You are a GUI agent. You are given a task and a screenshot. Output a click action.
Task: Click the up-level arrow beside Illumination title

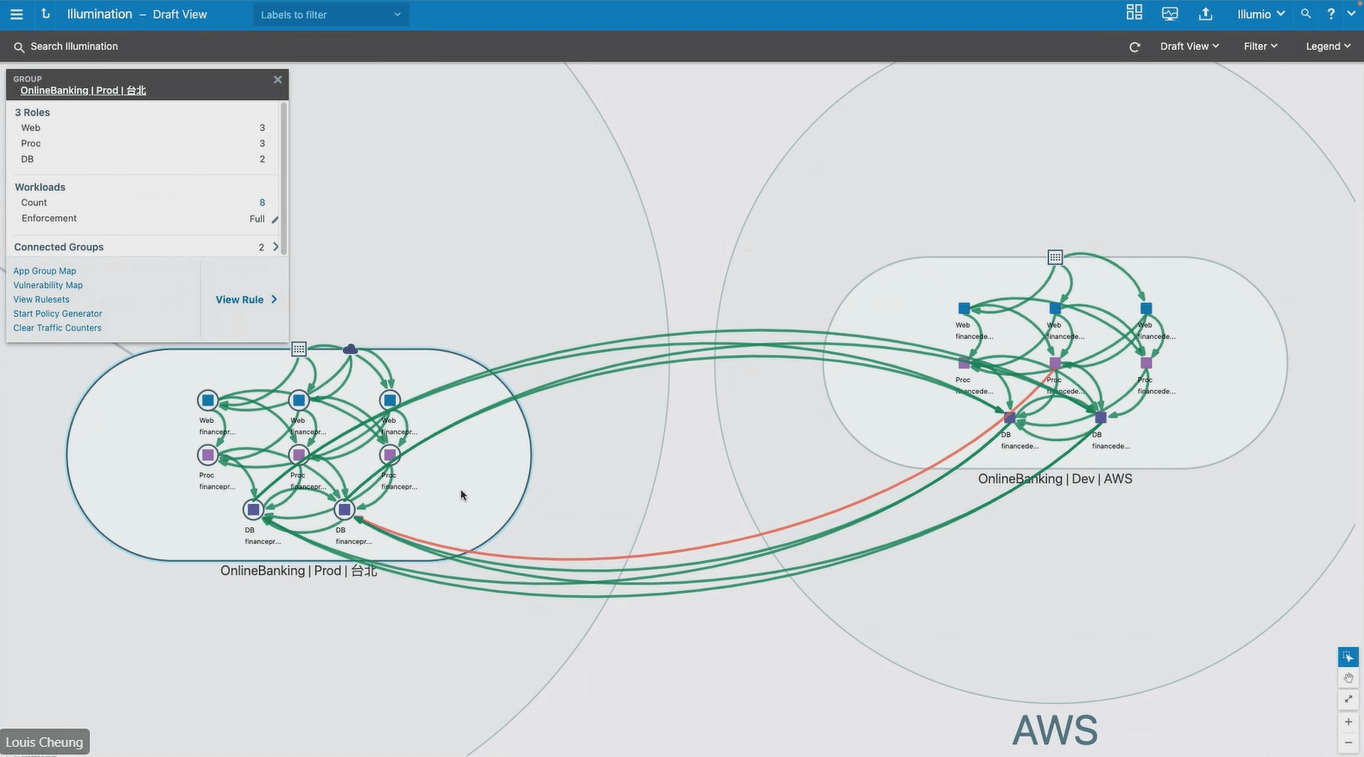pyautogui.click(x=45, y=14)
